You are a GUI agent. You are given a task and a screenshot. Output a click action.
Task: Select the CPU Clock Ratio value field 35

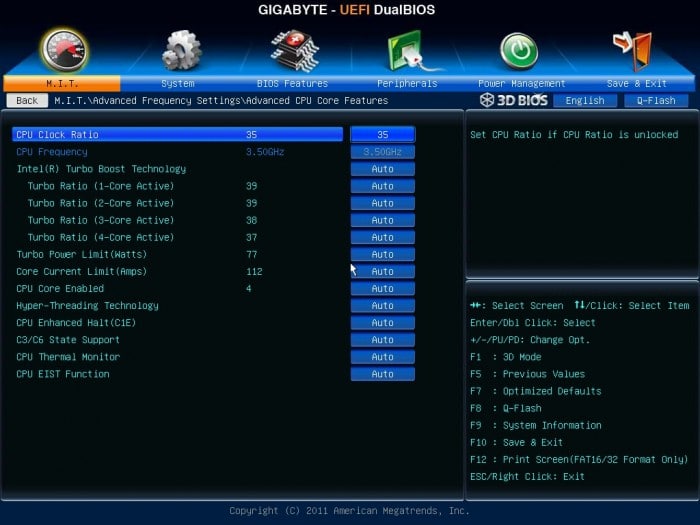(x=383, y=134)
